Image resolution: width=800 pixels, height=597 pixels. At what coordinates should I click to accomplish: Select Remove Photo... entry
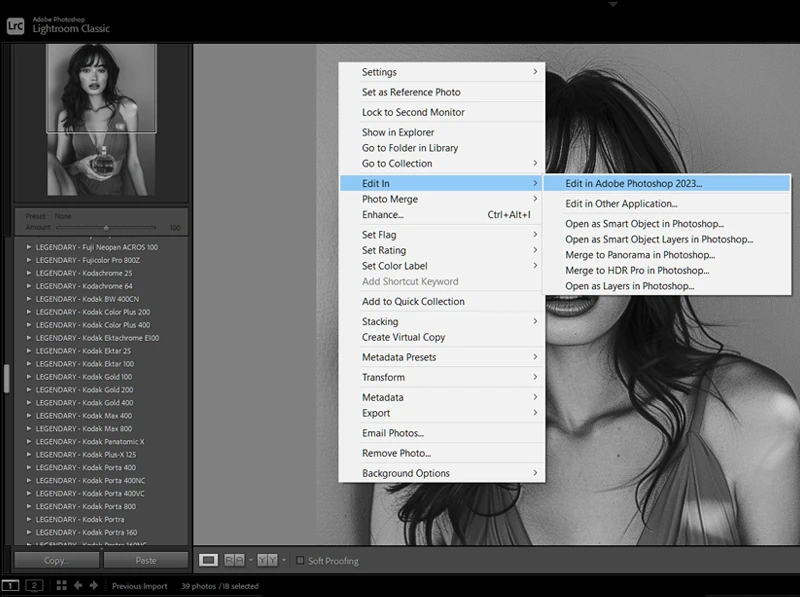point(442,453)
